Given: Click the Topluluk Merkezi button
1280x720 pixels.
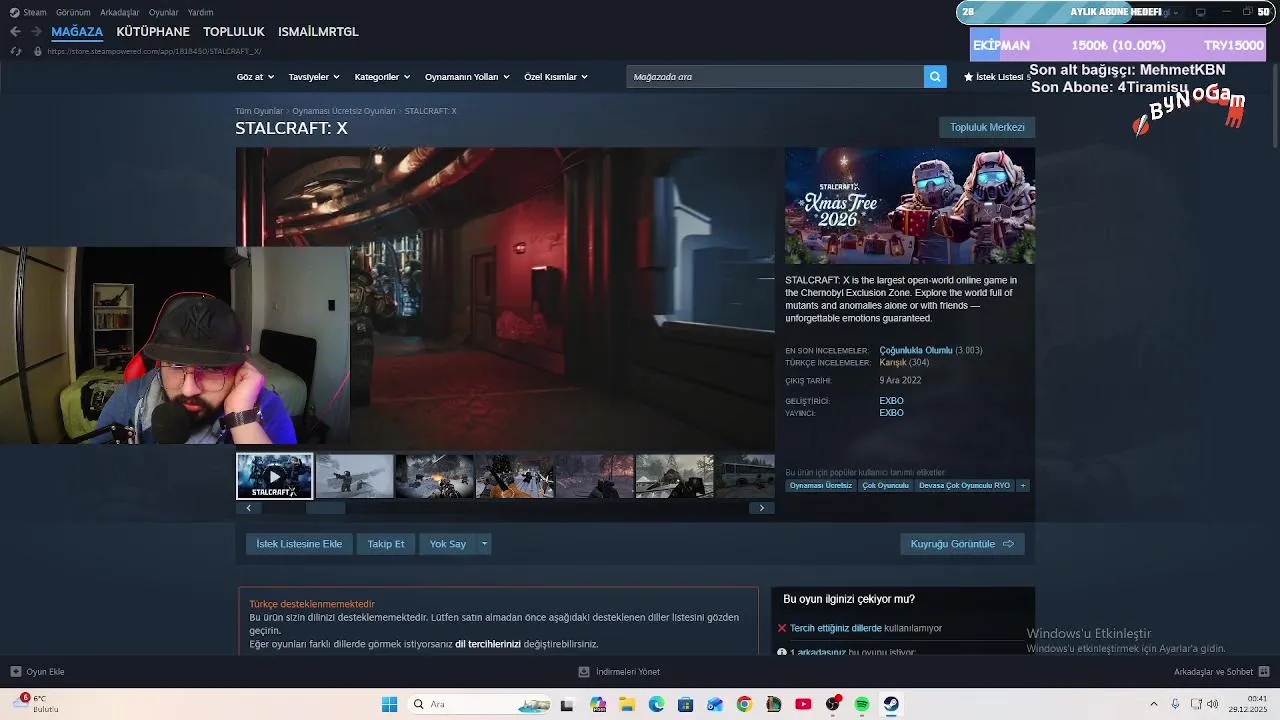Looking at the screenshot, I should pos(987,127).
